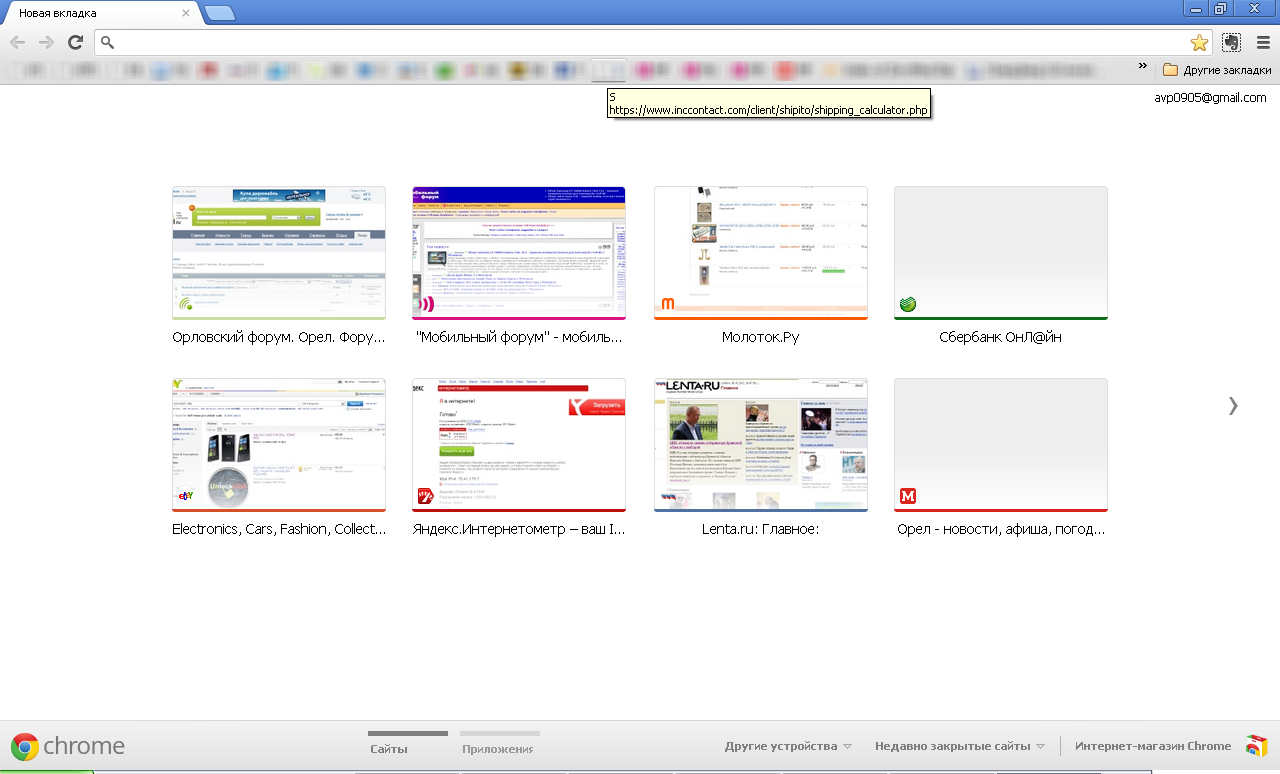Expand the bookmarks bar overflow chevron
1280x774 pixels.
(x=1143, y=67)
